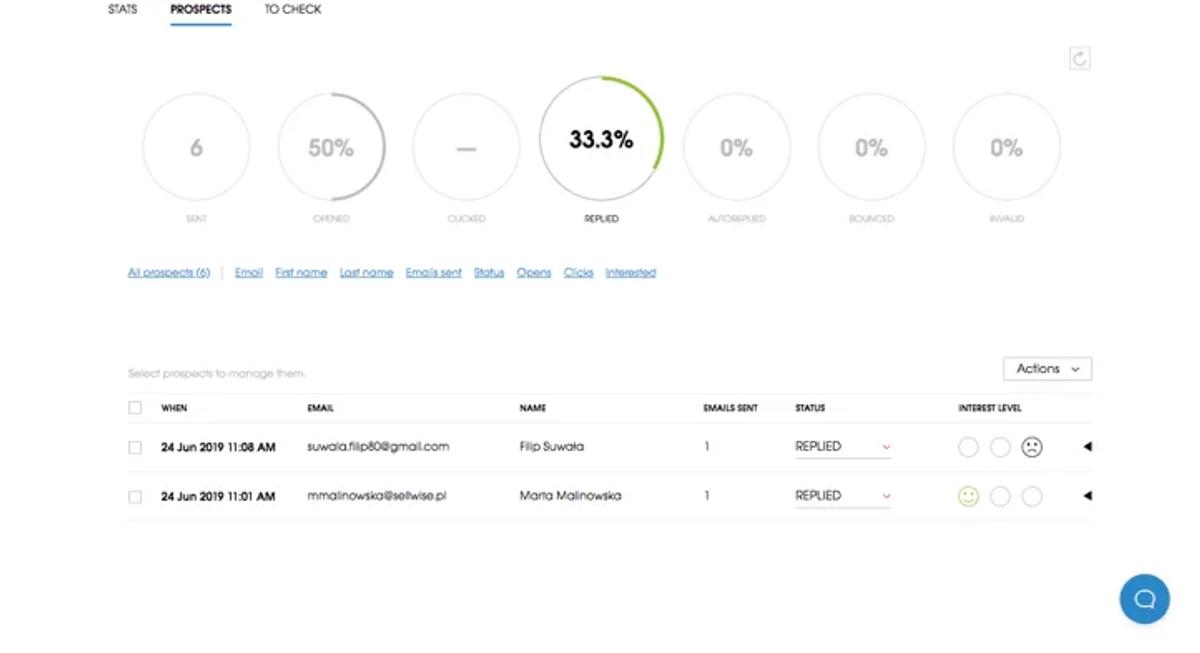Select the PROSPECTS tab
Viewport: 1200px width, 653px height.
(201, 10)
